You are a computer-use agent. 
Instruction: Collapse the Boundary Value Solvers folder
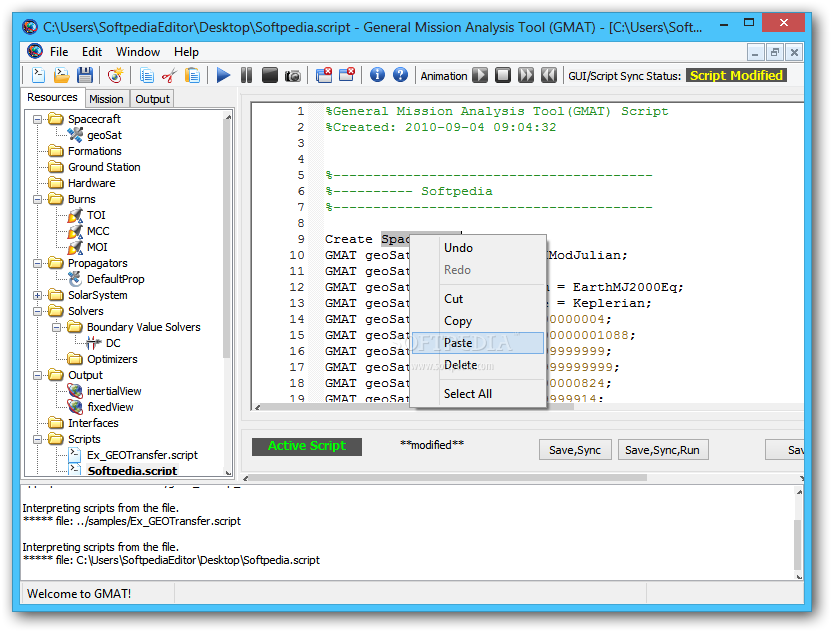click(56, 327)
